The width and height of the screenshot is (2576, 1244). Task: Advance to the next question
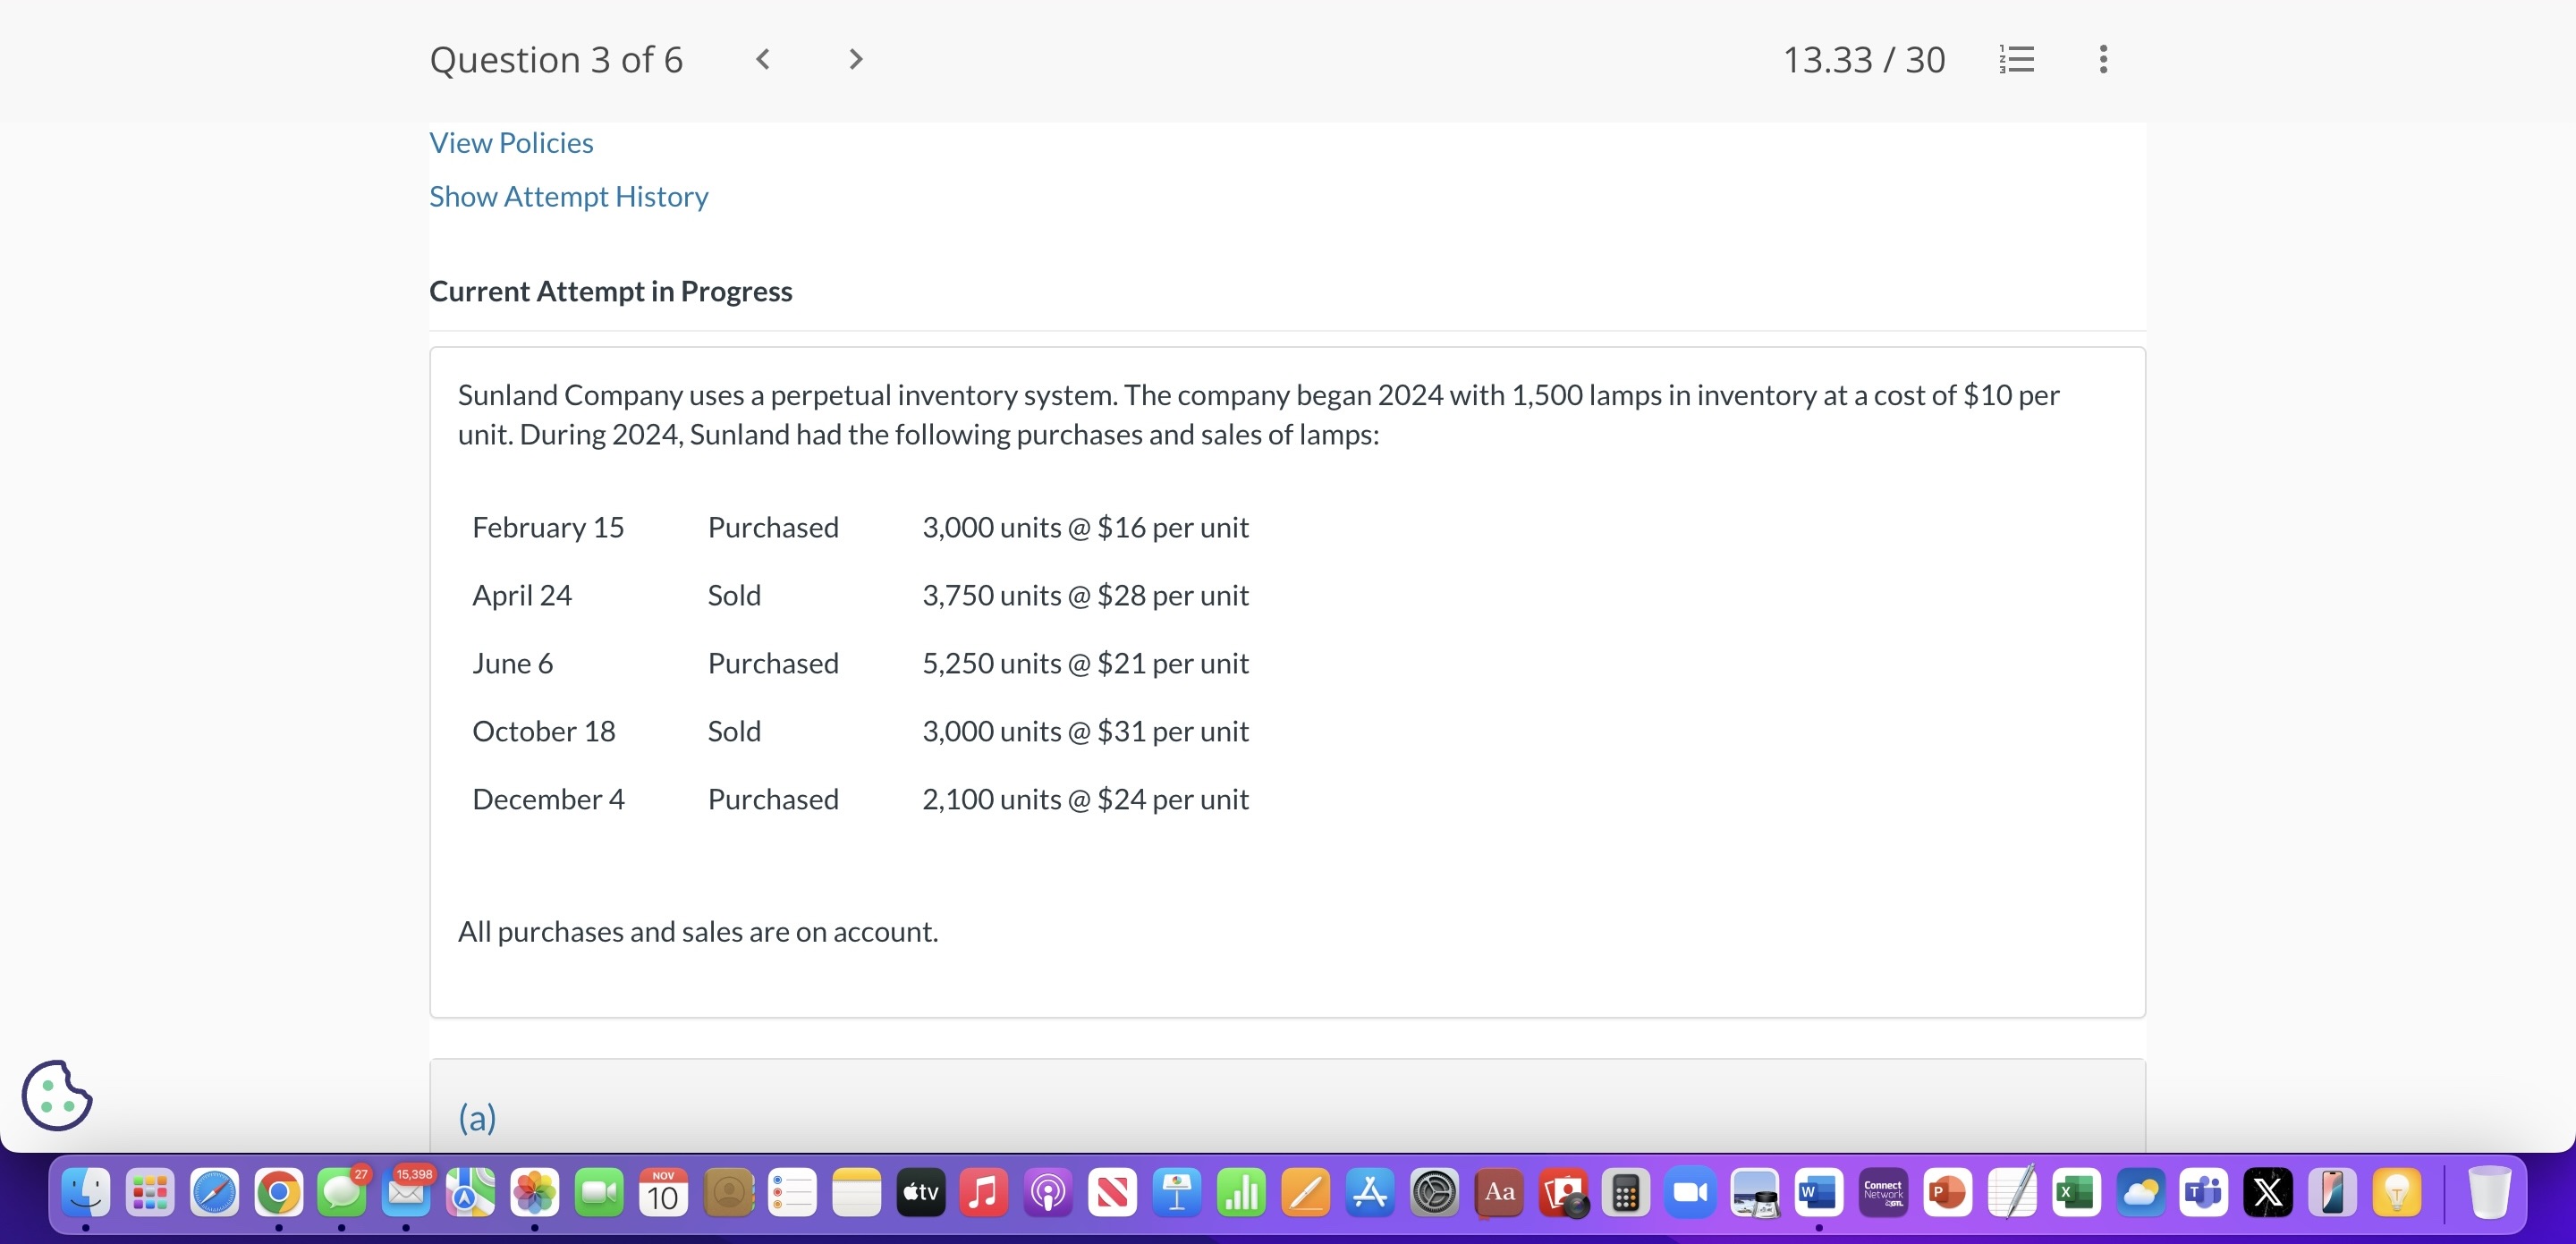coord(854,59)
